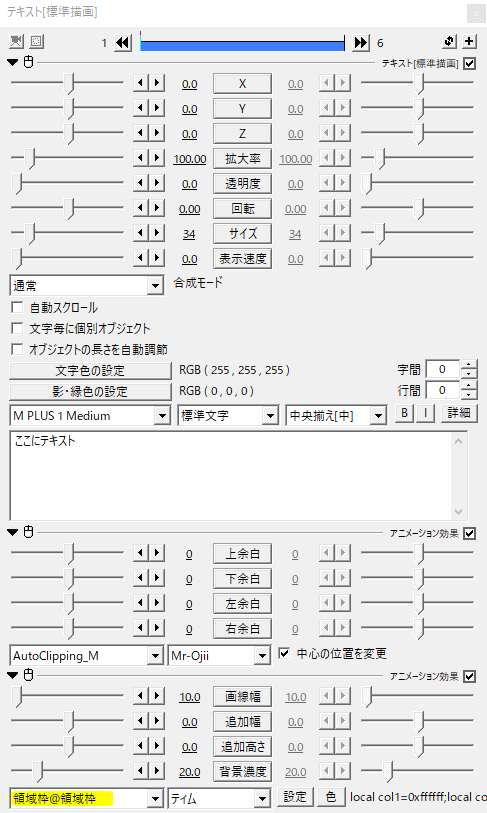The width and height of the screenshot is (487, 813).
Task: Click the camera control icon at top left
Action: (x=17, y=41)
